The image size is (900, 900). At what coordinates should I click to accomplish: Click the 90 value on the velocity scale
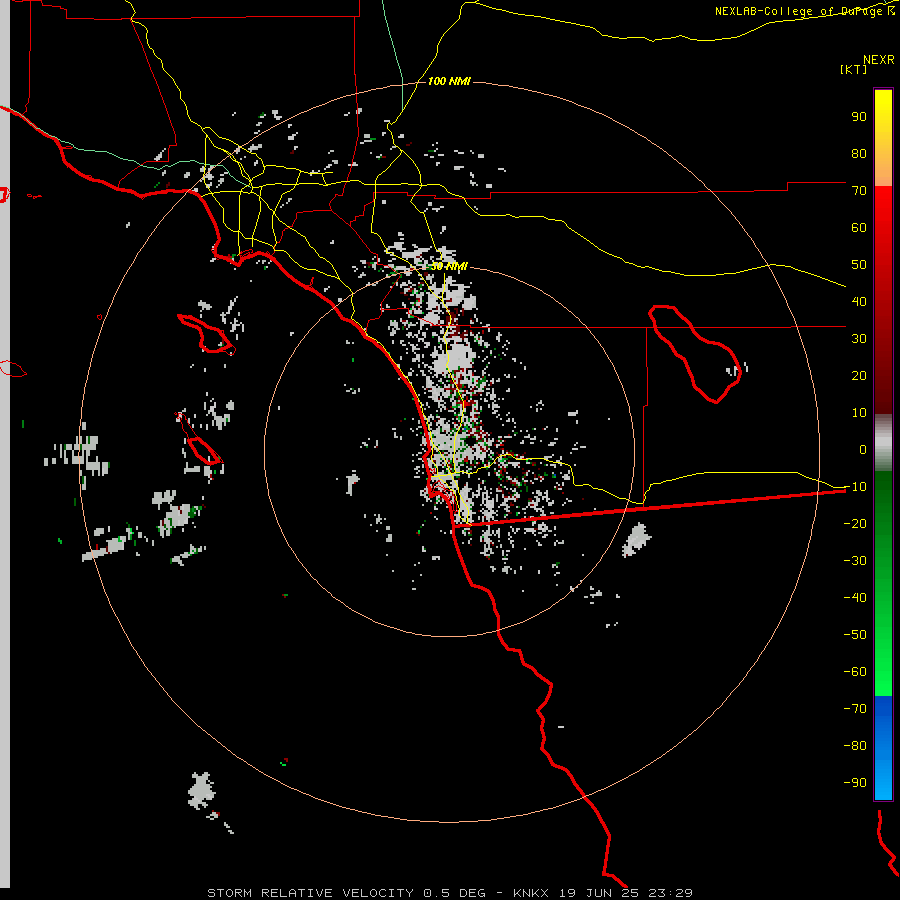tap(859, 117)
